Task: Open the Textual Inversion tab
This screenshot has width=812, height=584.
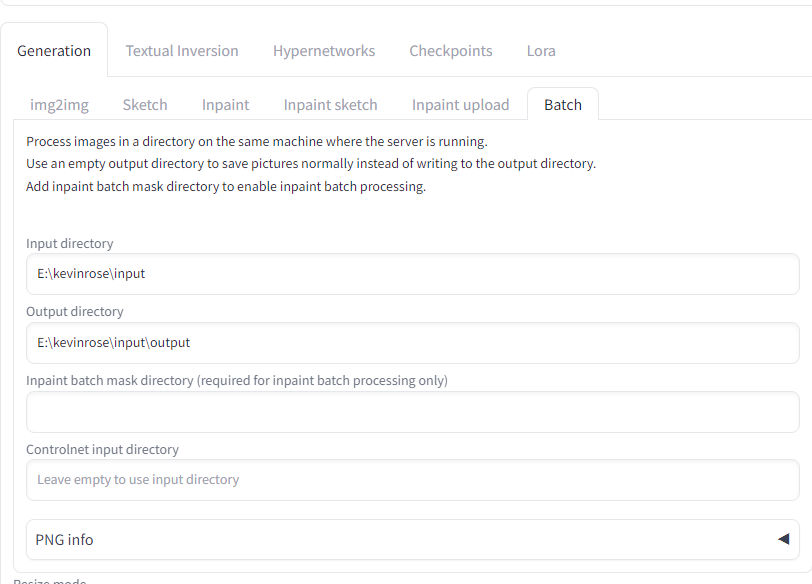Action: click(x=182, y=51)
